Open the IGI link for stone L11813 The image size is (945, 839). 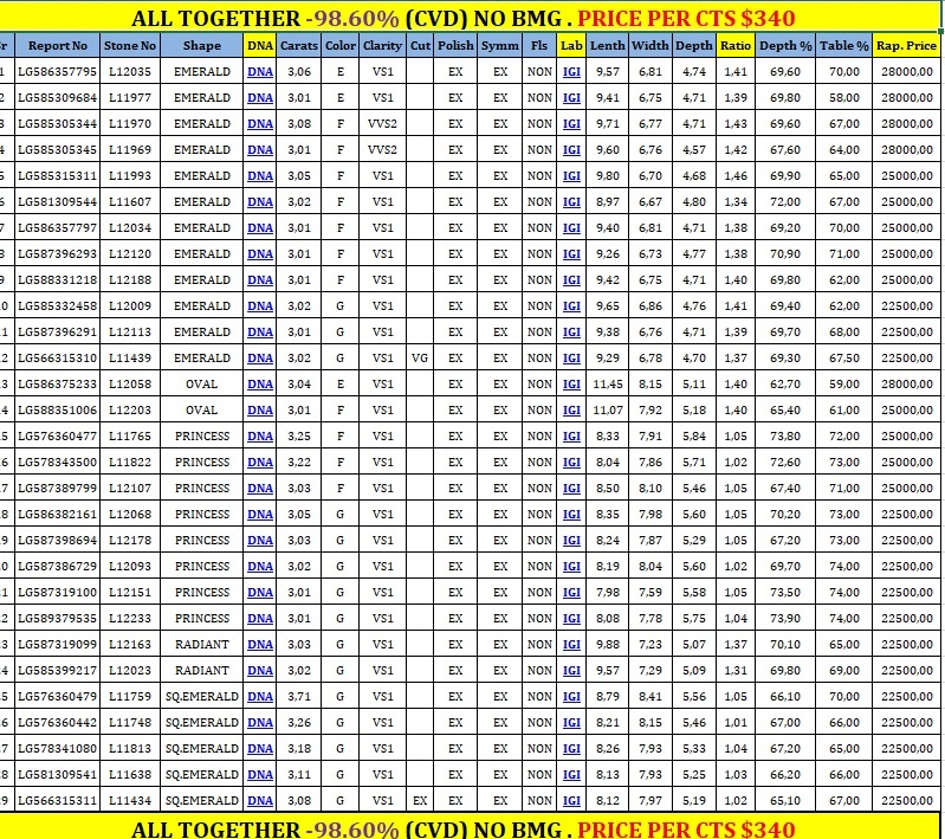coord(571,749)
